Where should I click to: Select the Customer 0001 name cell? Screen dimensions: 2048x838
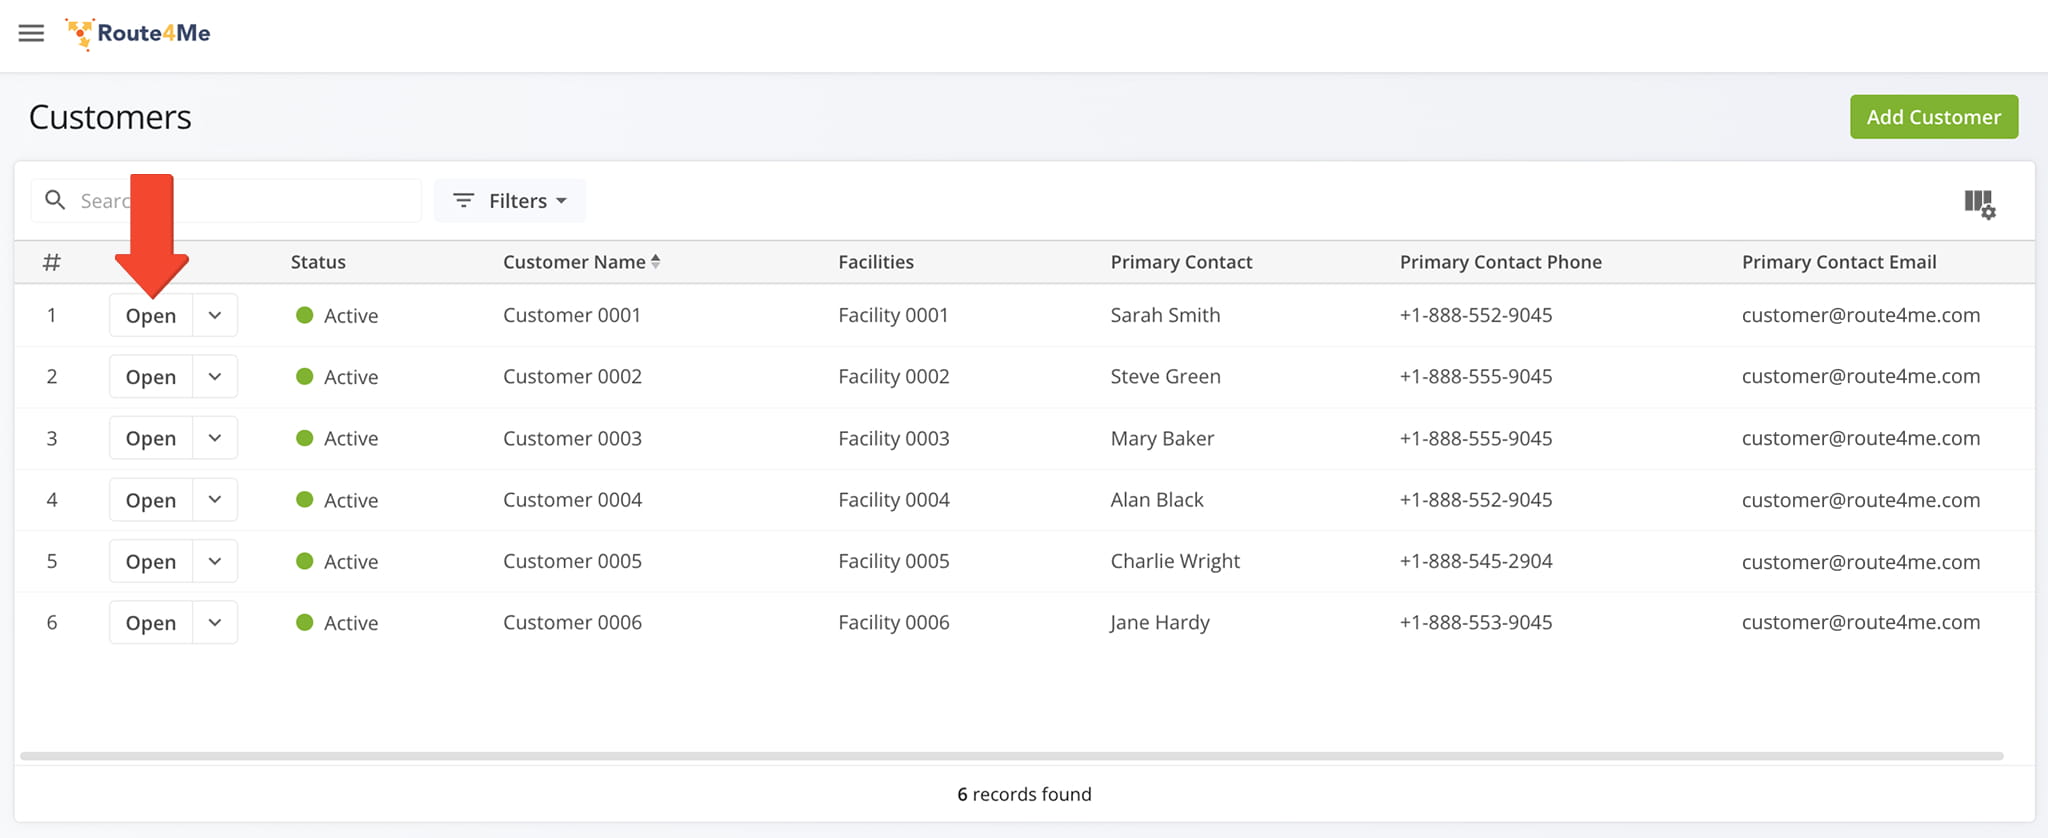572,315
